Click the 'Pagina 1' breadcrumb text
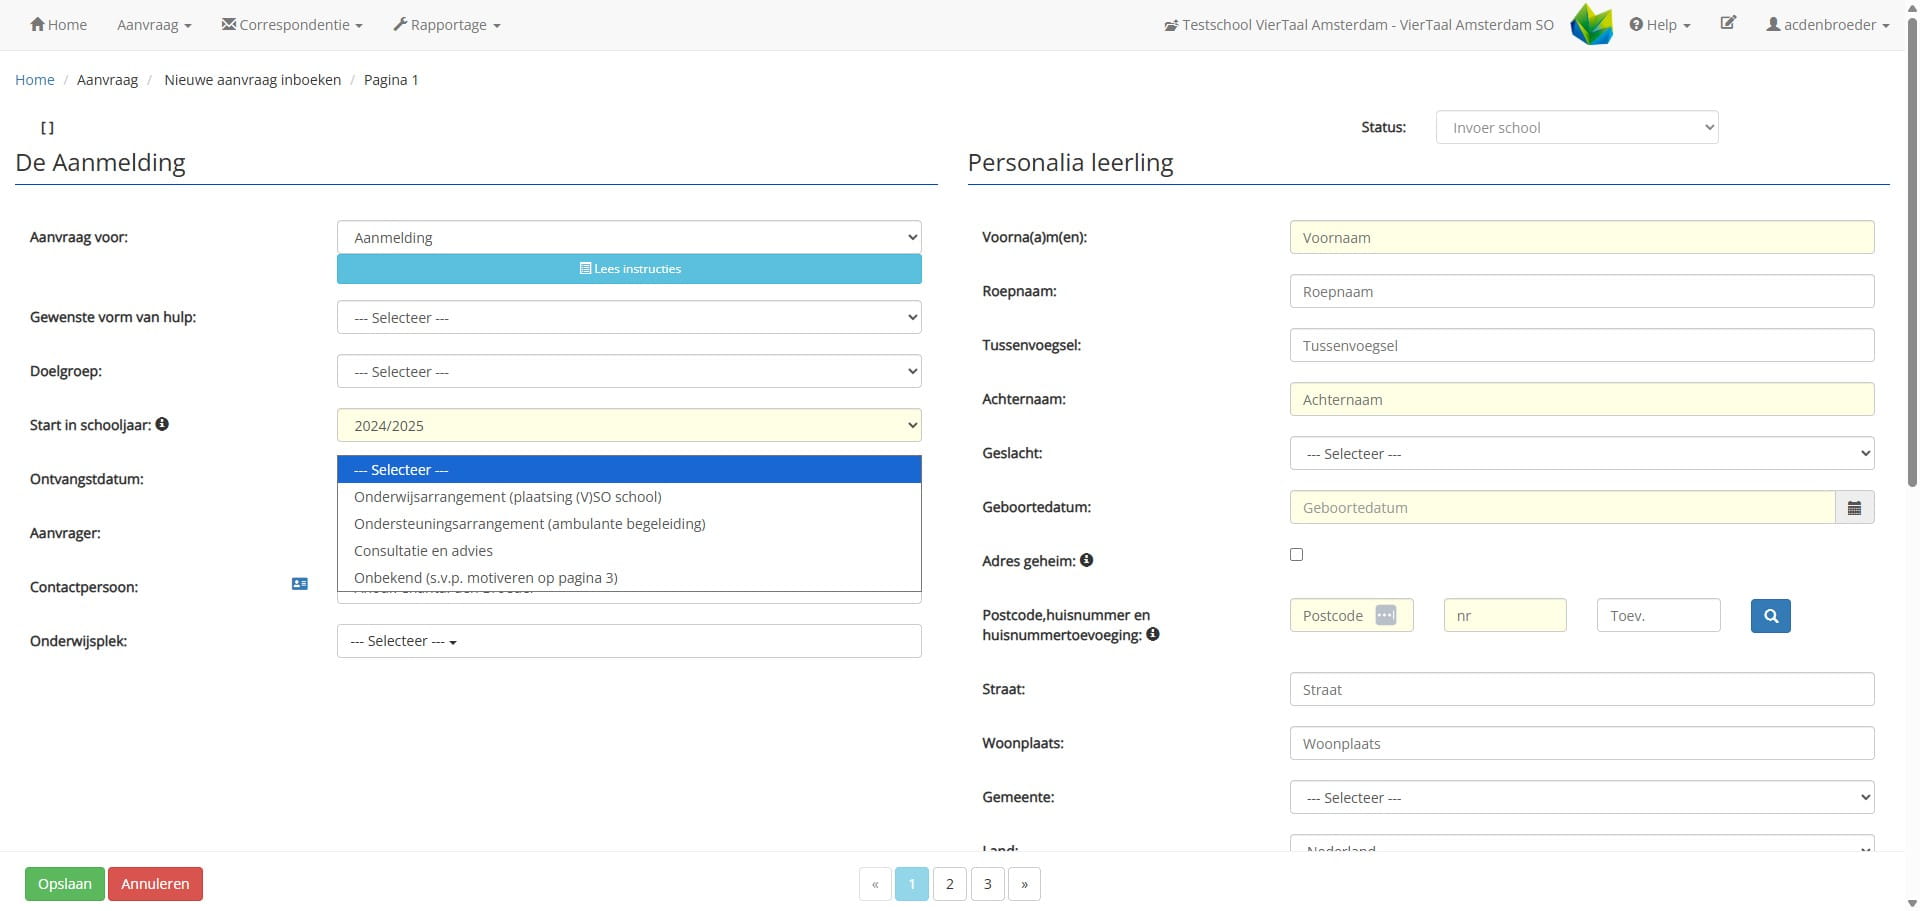1920x911 pixels. coord(391,80)
